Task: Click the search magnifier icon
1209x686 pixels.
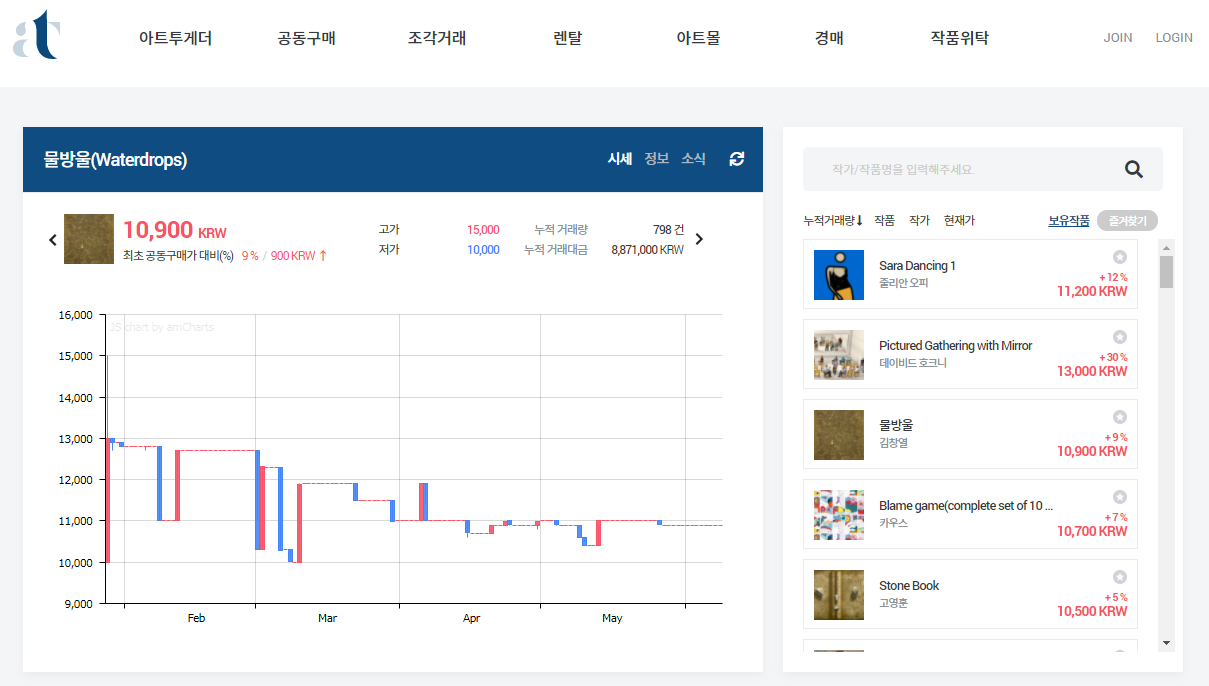Action: pos(1134,169)
